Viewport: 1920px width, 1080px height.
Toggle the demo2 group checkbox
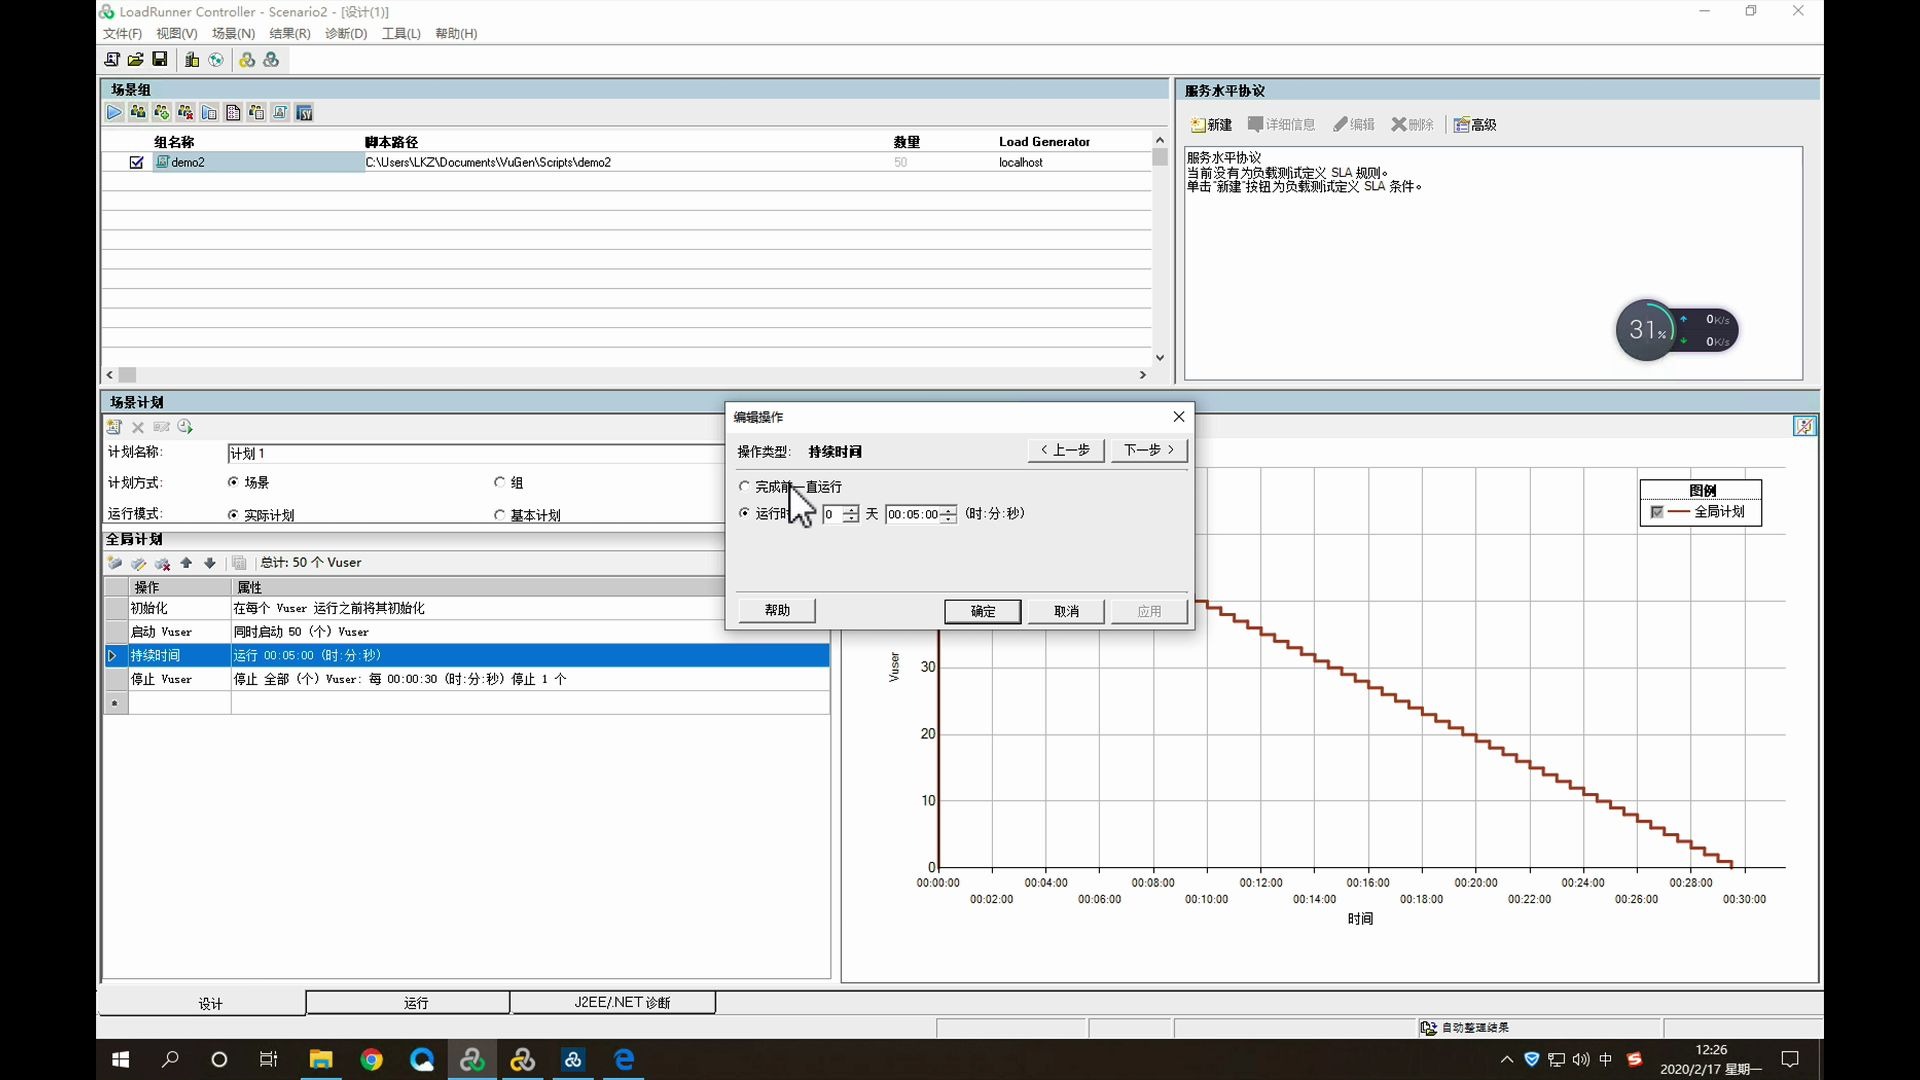tap(137, 162)
